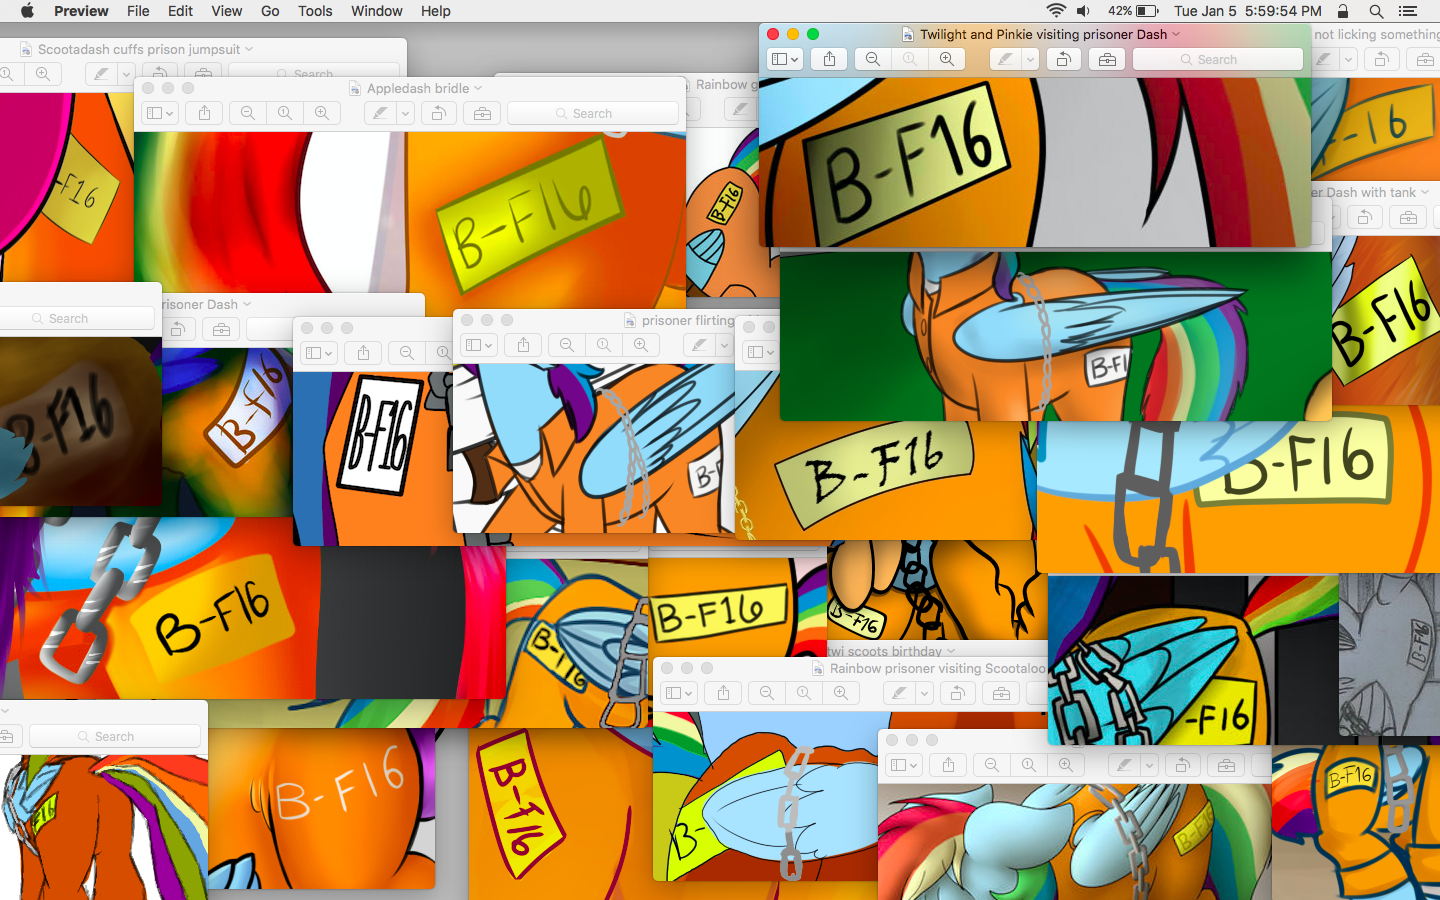
Task: Open the Tools menu
Action: click(x=315, y=11)
